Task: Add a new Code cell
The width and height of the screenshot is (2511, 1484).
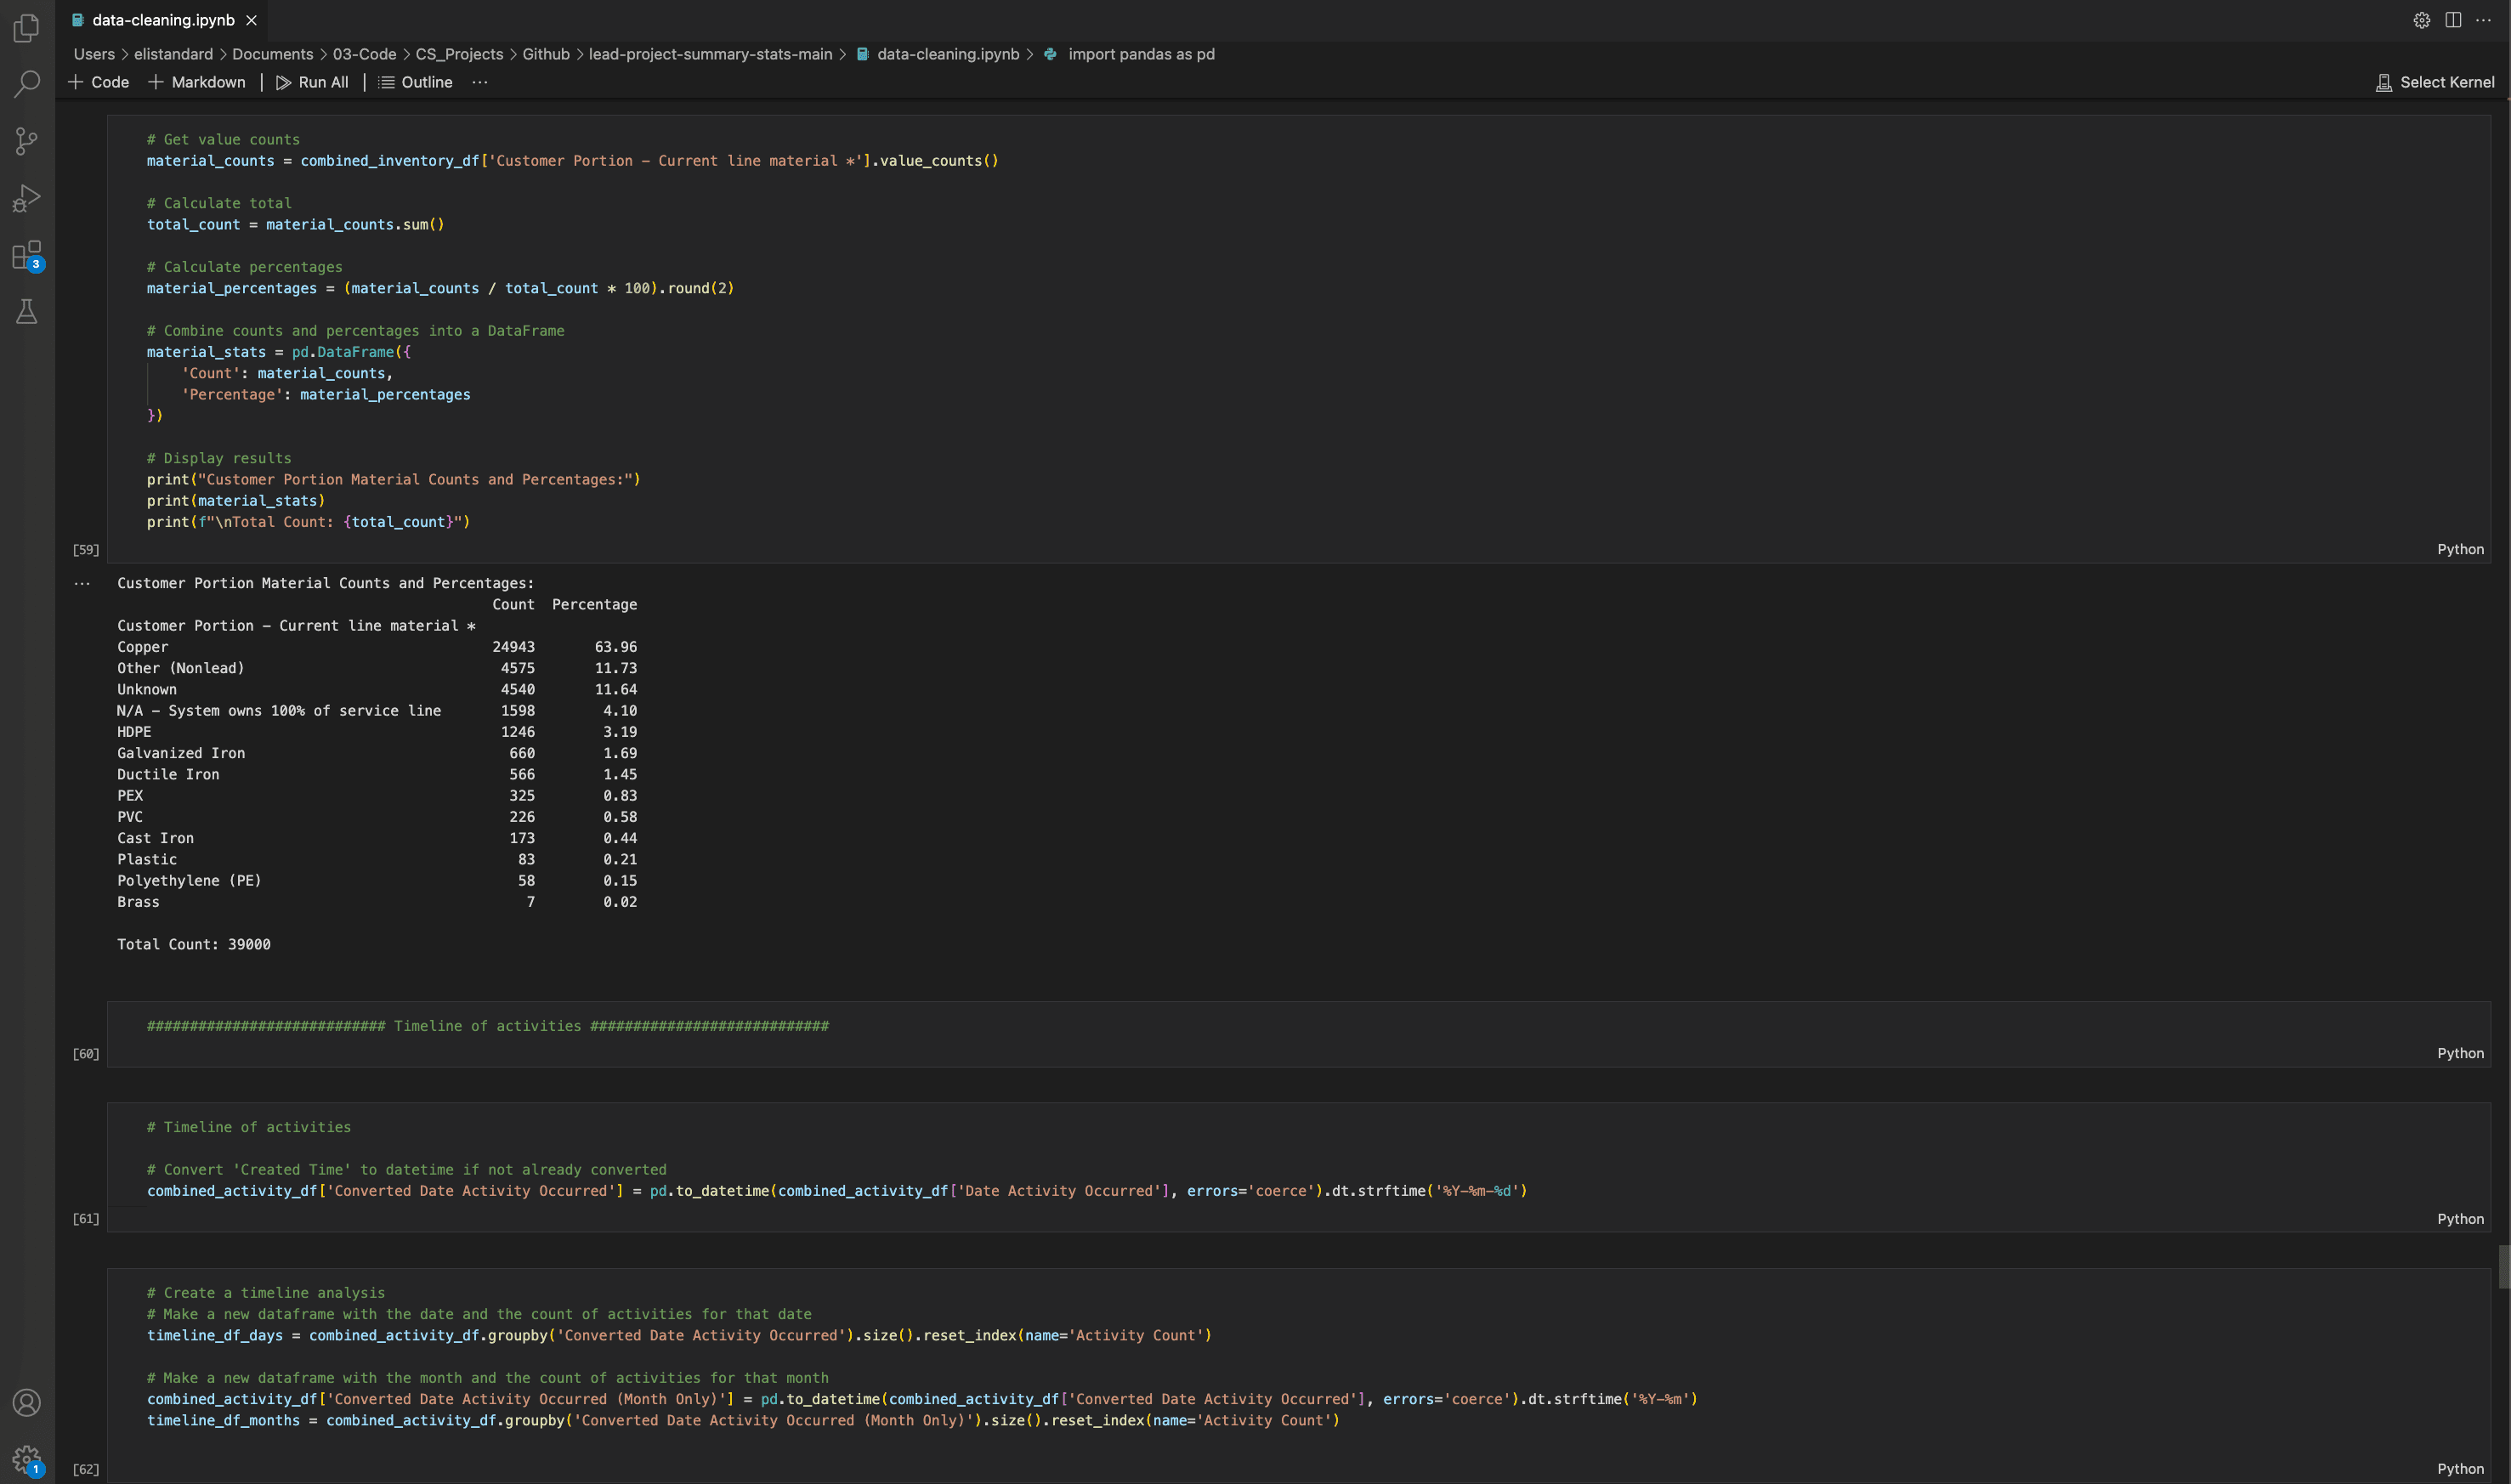Action: 99,82
